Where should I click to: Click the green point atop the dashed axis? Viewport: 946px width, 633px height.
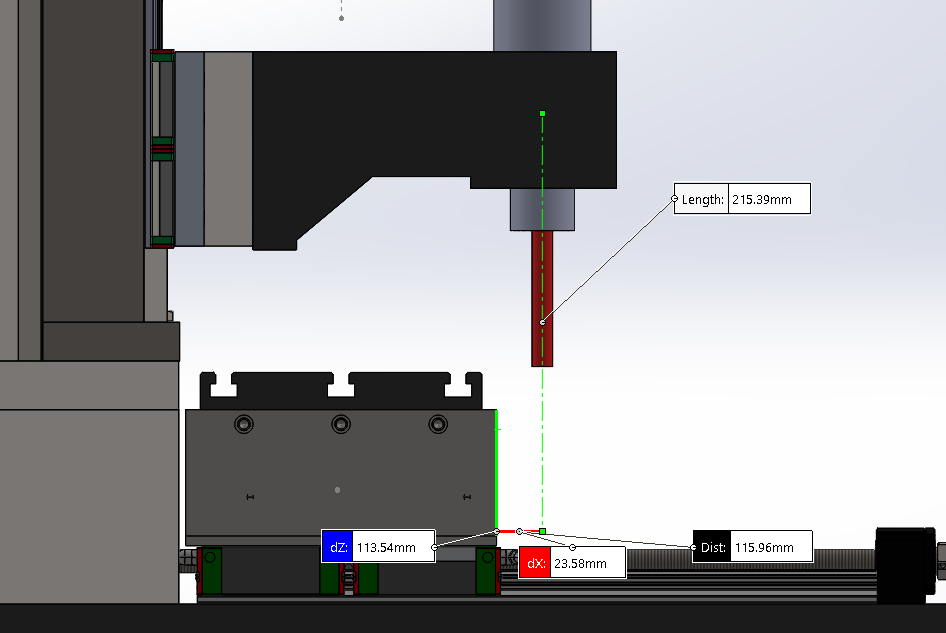[542, 114]
